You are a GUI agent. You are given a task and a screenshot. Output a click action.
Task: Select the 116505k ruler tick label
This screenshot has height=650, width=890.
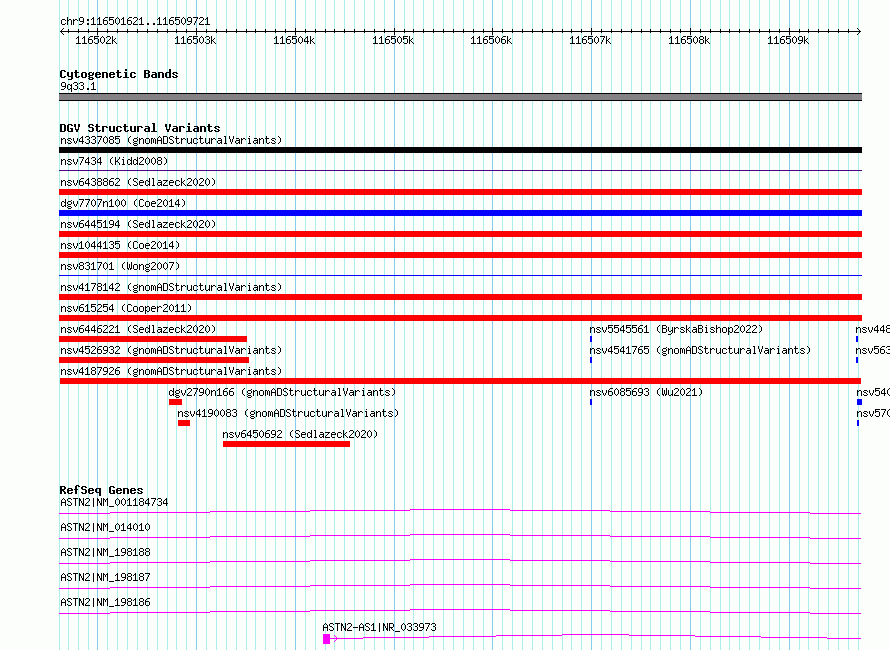[x=393, y=40]
